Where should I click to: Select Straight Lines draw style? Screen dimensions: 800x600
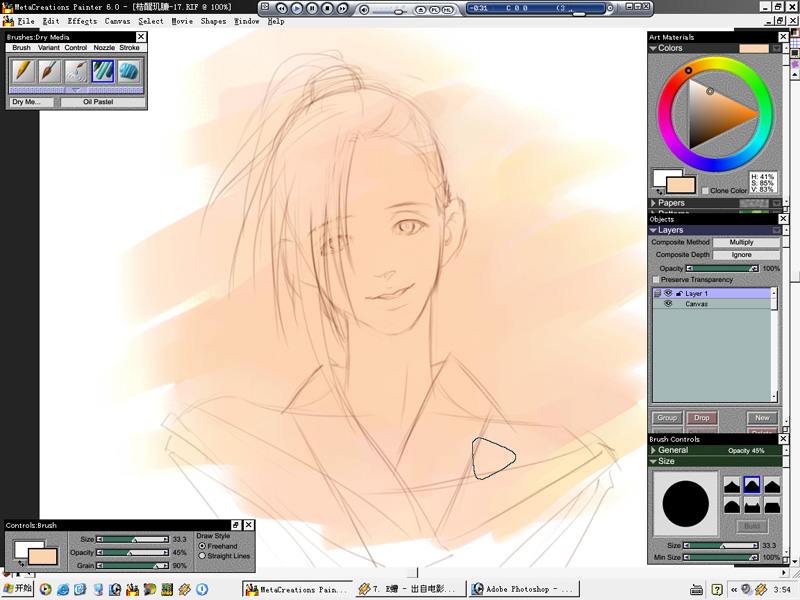click(202, 556)
